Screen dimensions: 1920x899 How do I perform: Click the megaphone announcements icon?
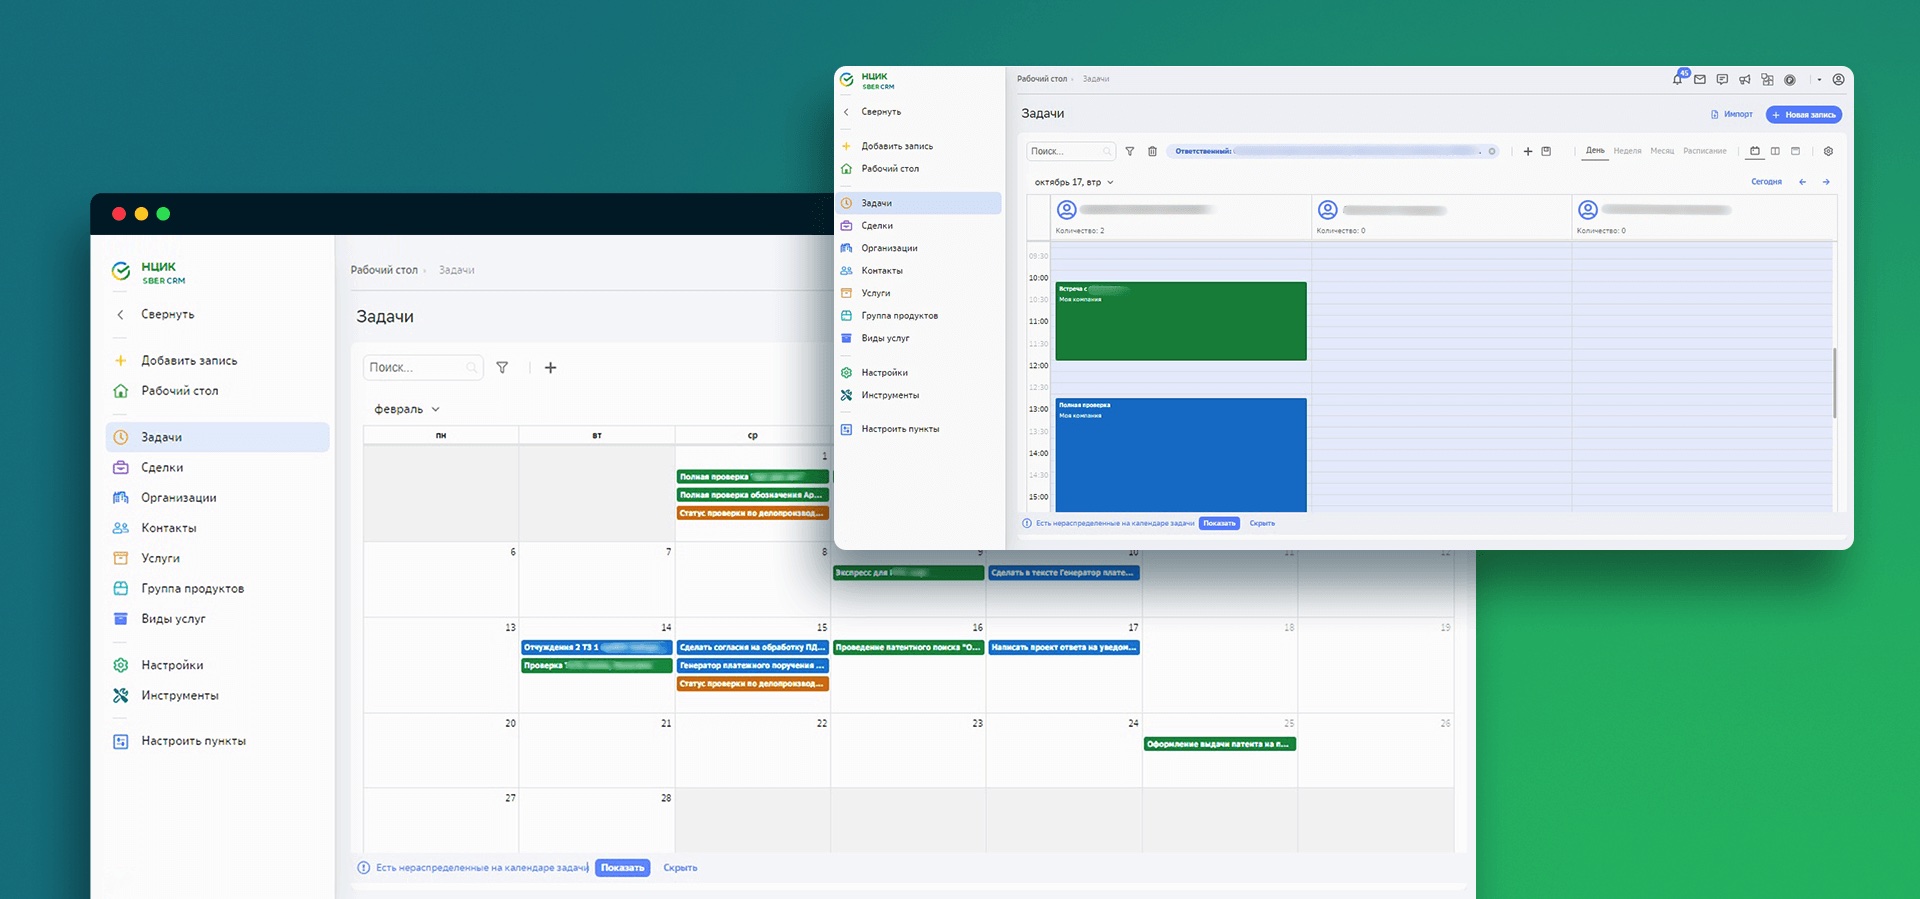tap(1744, 80)
